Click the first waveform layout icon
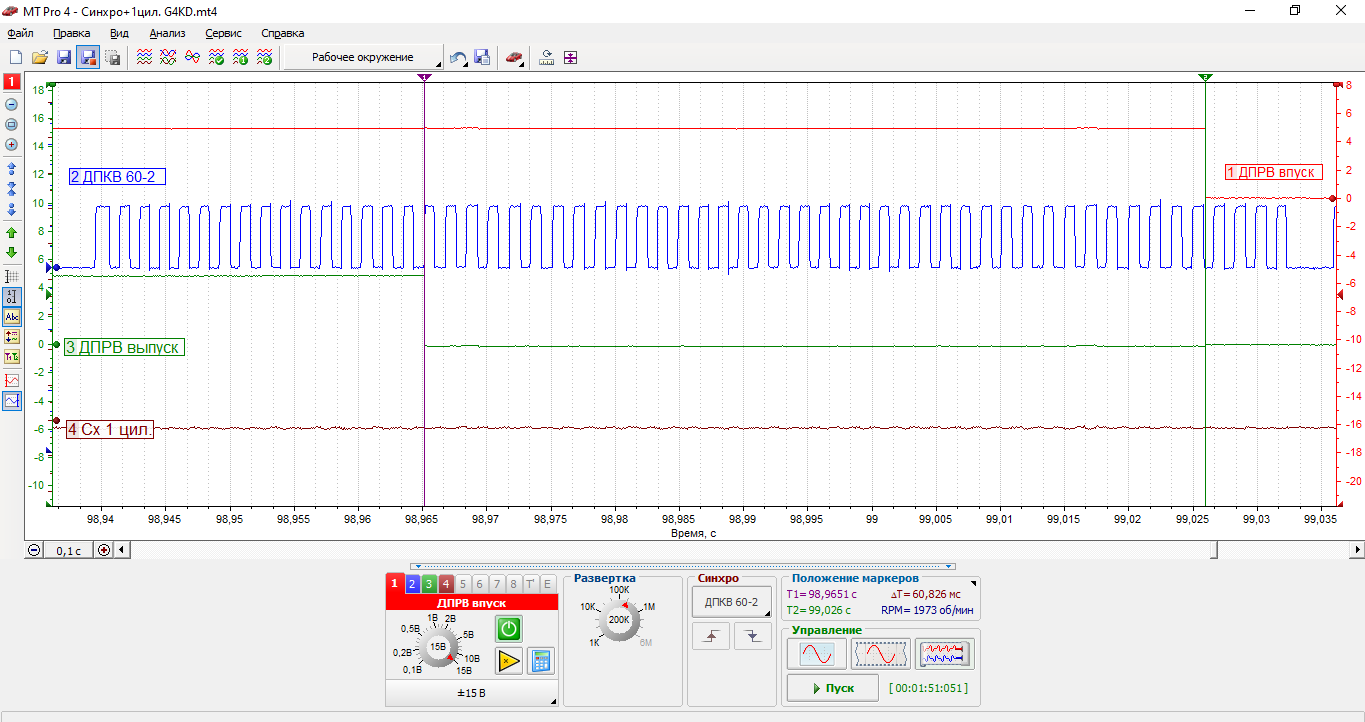Image resolution: width=1365 pixels, height=722 pixels. pos(145,58)
